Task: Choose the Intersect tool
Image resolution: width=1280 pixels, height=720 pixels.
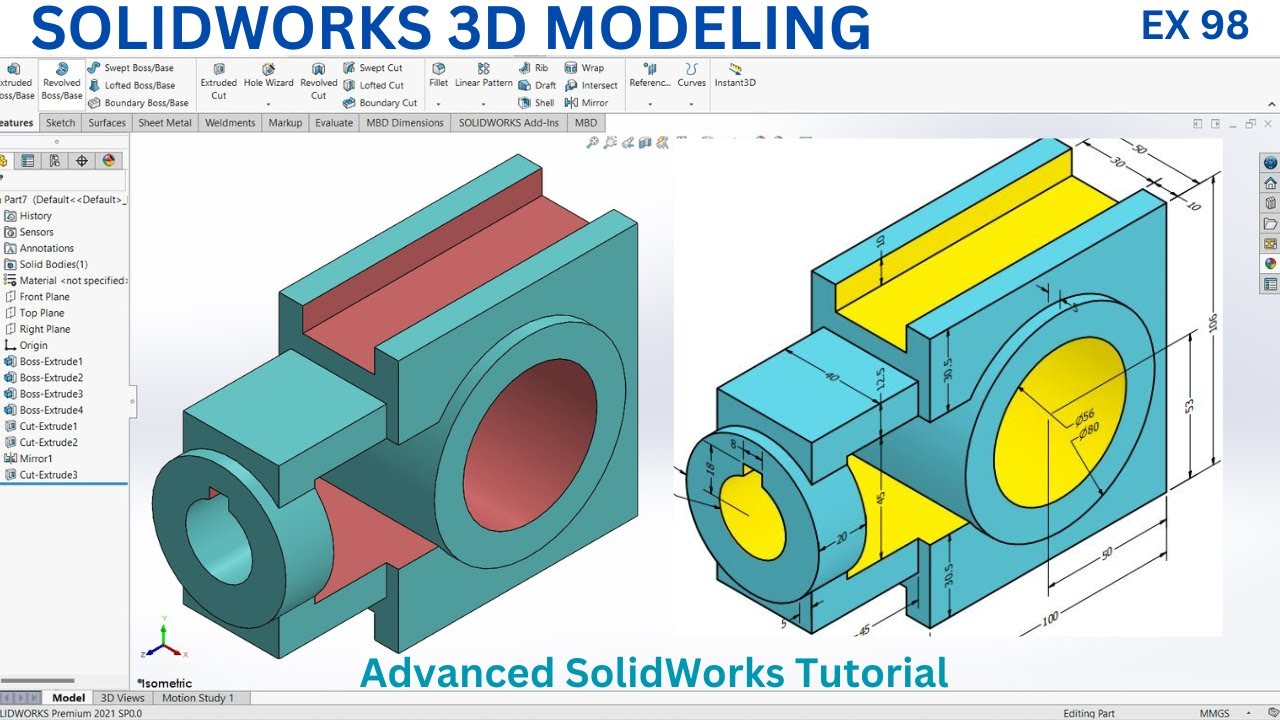Action: 591,85
